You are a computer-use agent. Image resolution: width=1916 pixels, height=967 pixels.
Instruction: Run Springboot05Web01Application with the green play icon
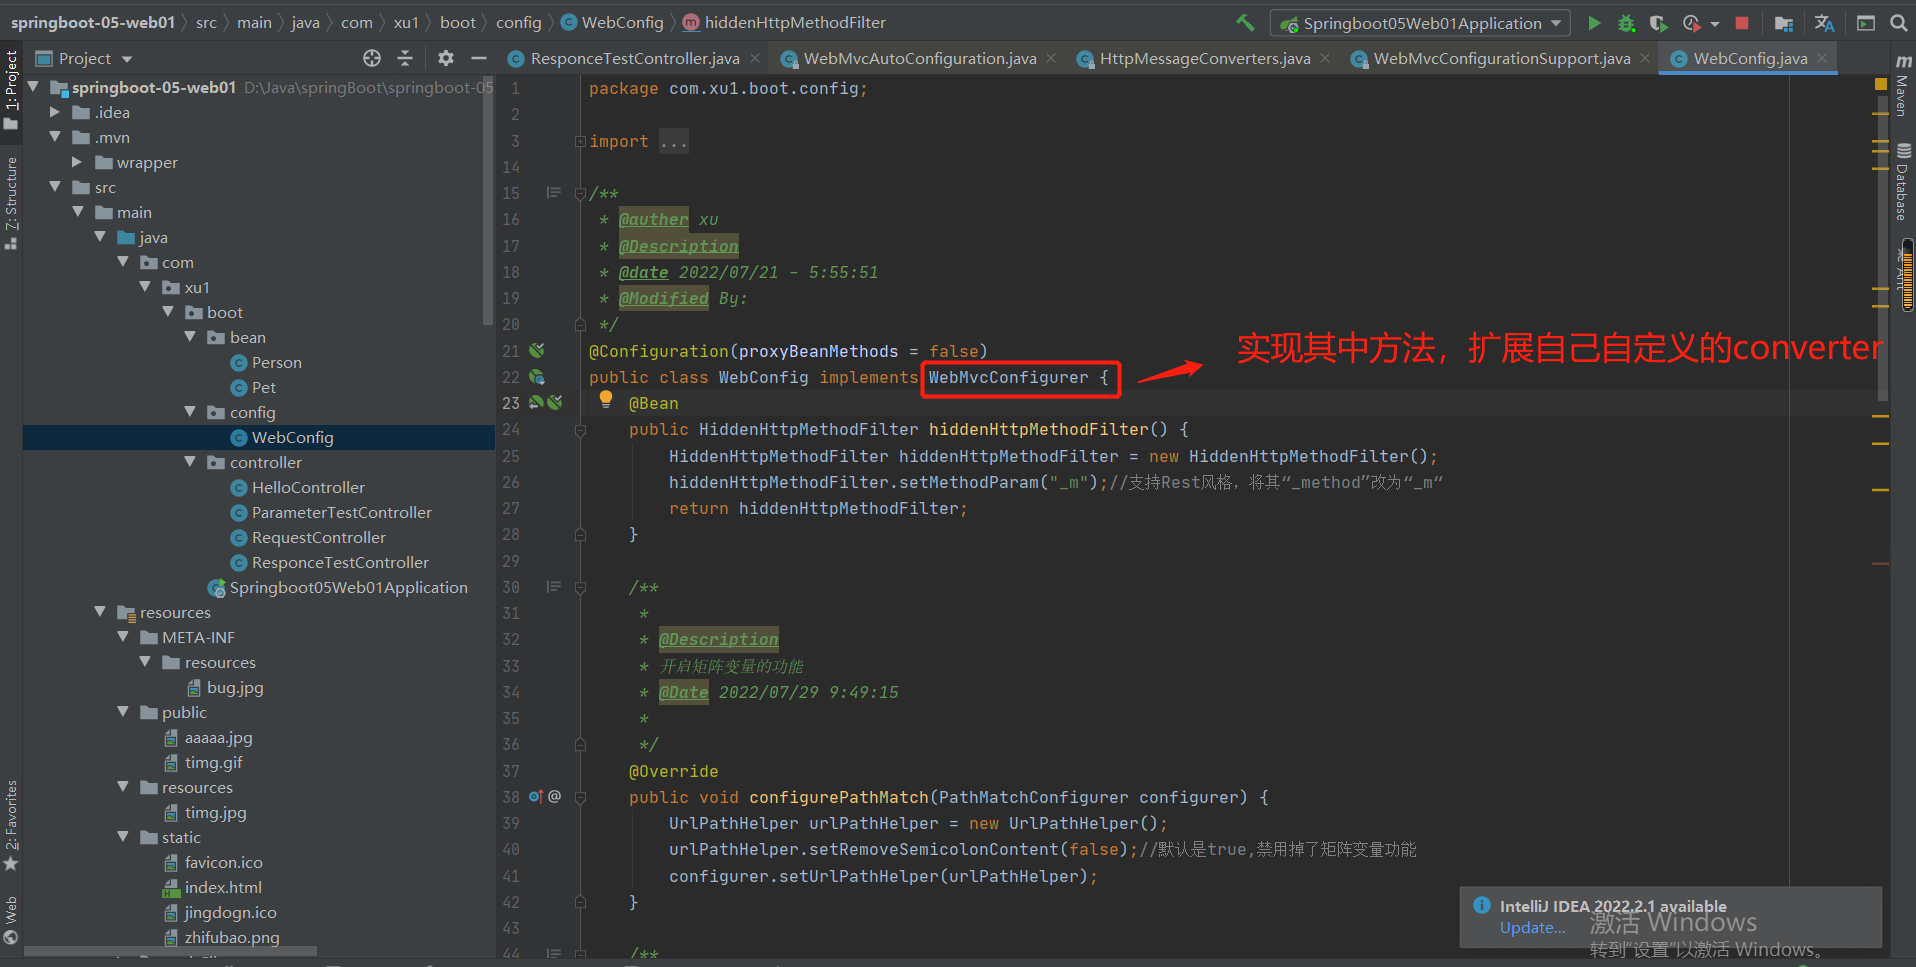[x=1594, y=22]
